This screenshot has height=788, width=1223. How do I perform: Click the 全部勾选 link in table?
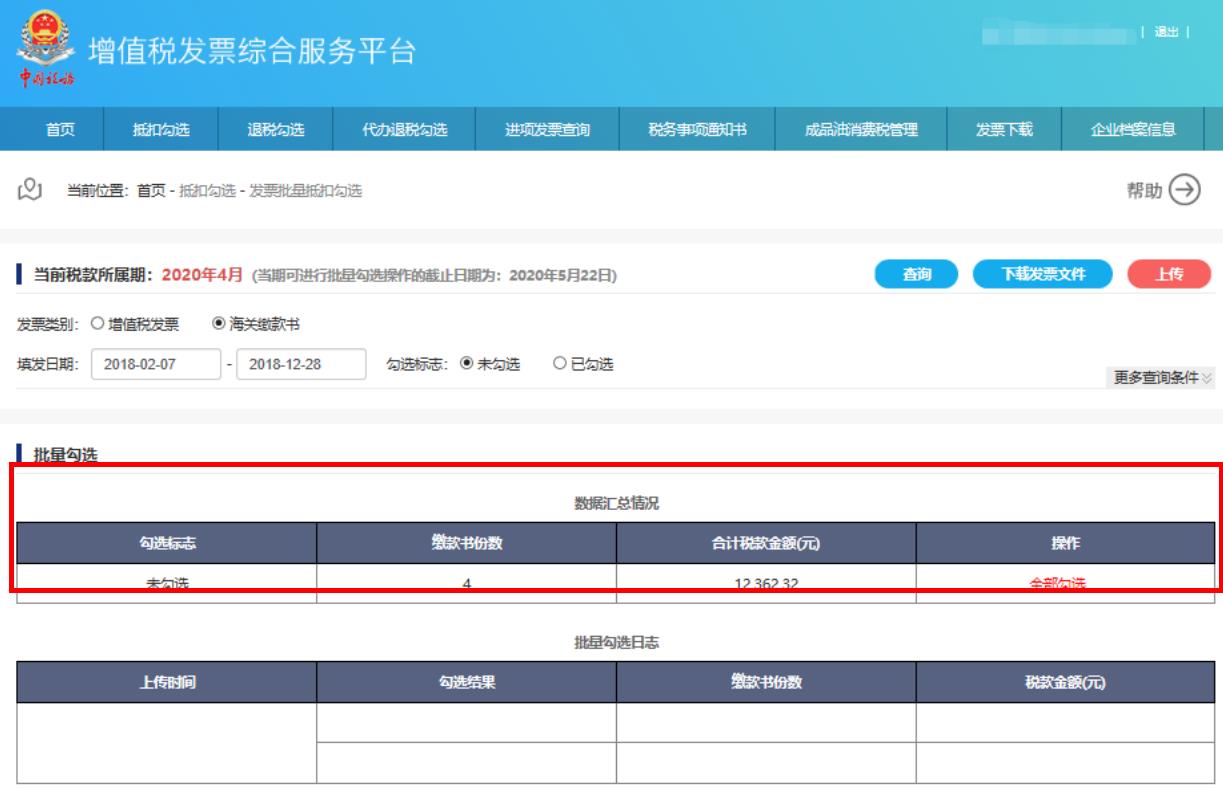pos(1064,583)
